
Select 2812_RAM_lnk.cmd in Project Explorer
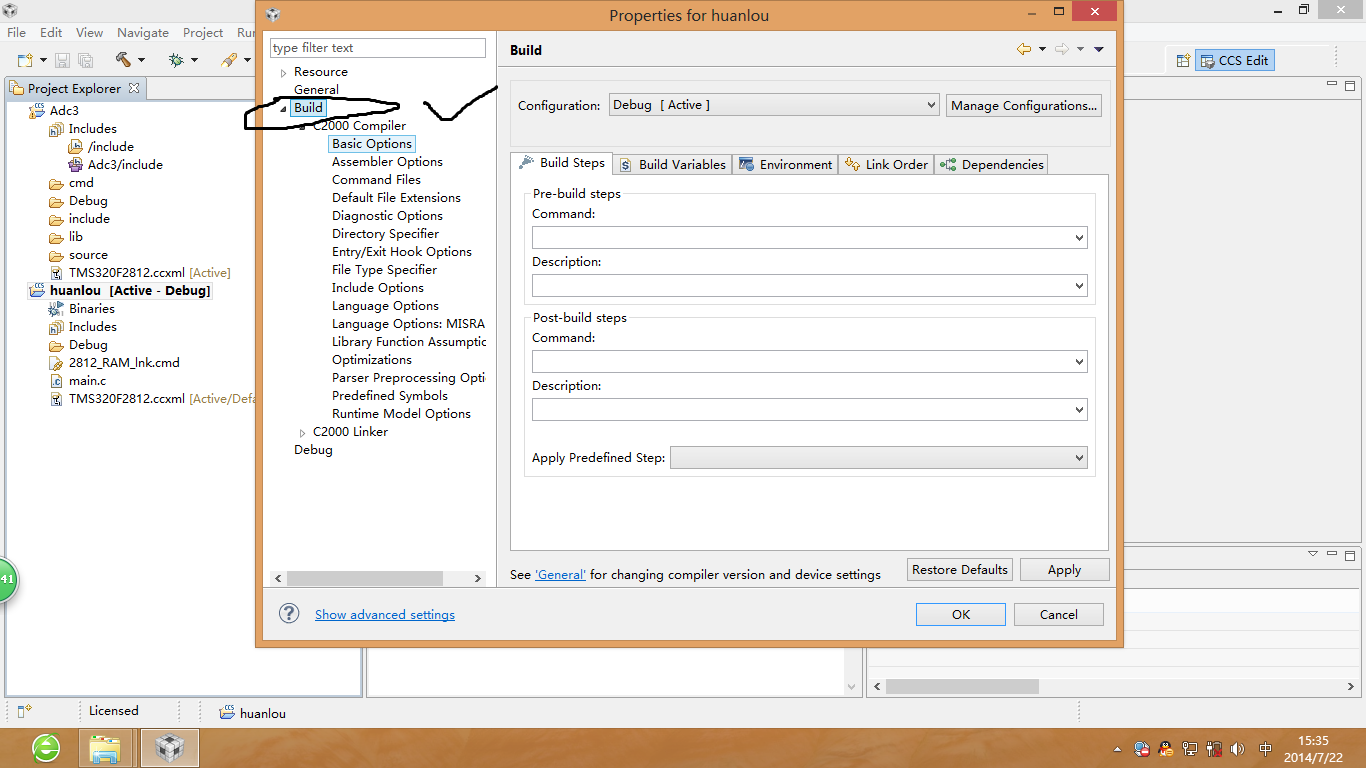[x=124, y=363]
